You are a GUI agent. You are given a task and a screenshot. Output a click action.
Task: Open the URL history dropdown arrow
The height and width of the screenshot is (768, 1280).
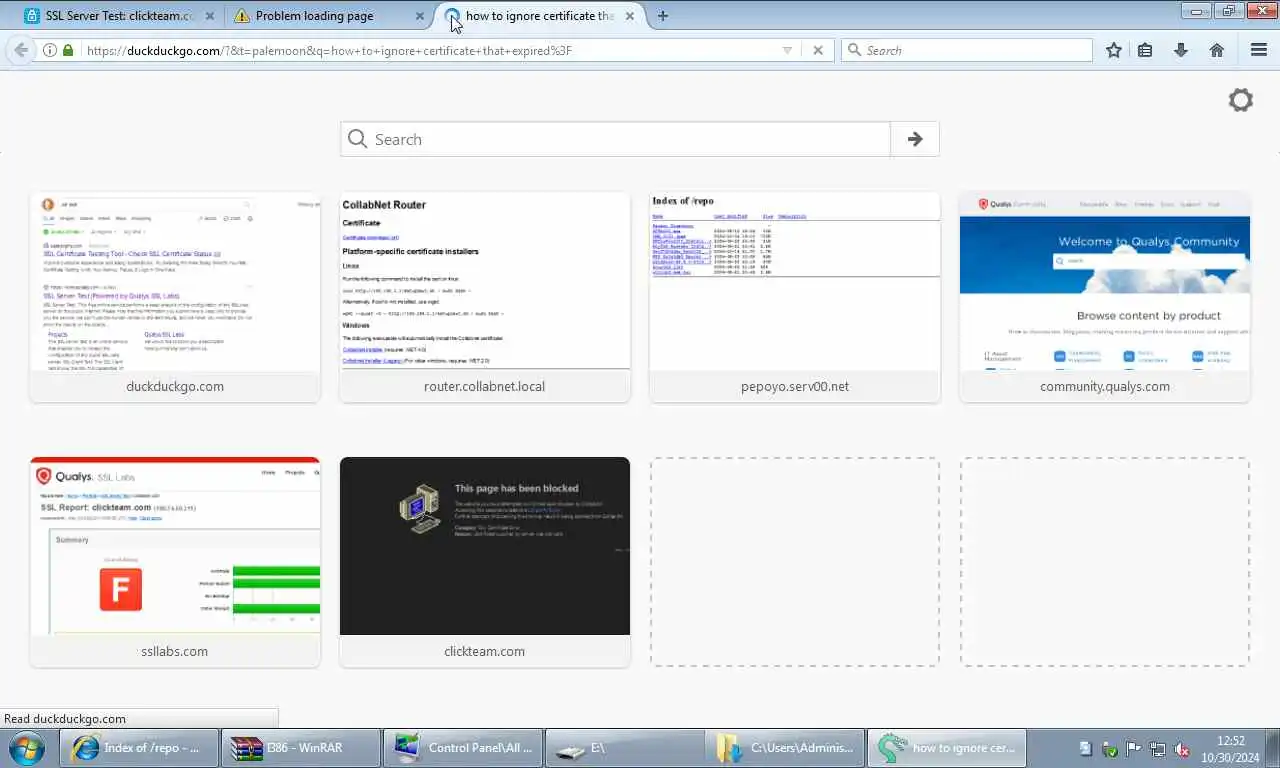pyautogui.click(x=787, y=50)
